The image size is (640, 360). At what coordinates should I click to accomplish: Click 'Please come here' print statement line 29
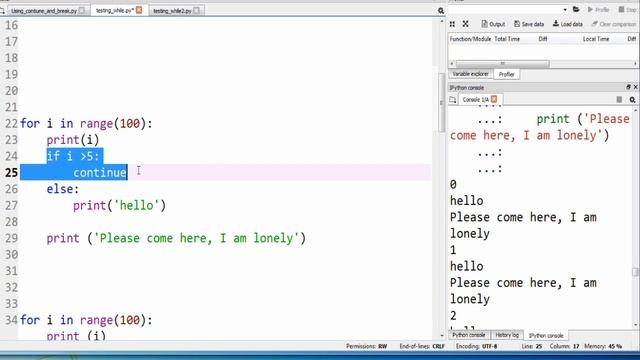point(176,238)
